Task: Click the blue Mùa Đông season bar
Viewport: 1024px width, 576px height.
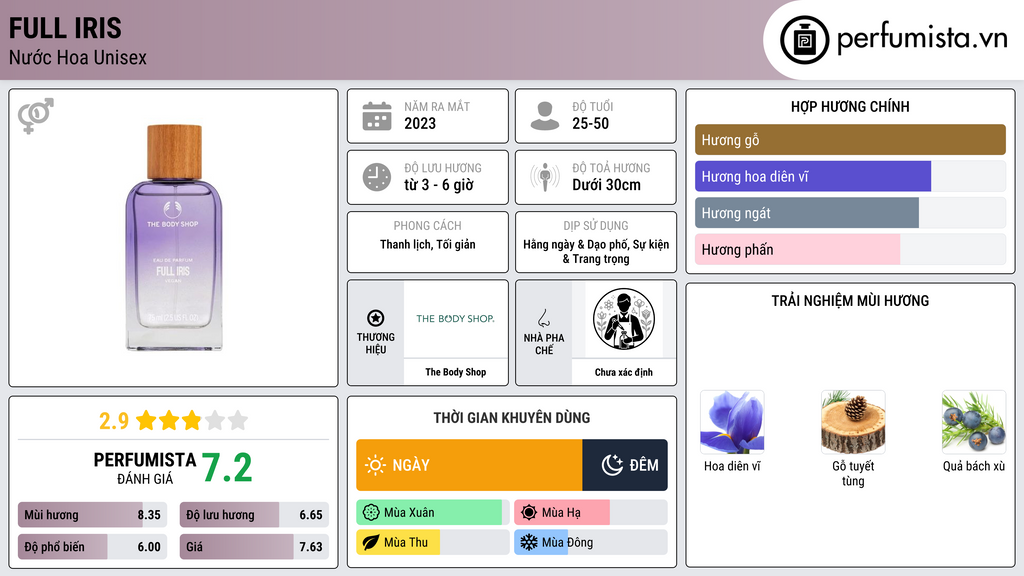Action: point(590,543)
